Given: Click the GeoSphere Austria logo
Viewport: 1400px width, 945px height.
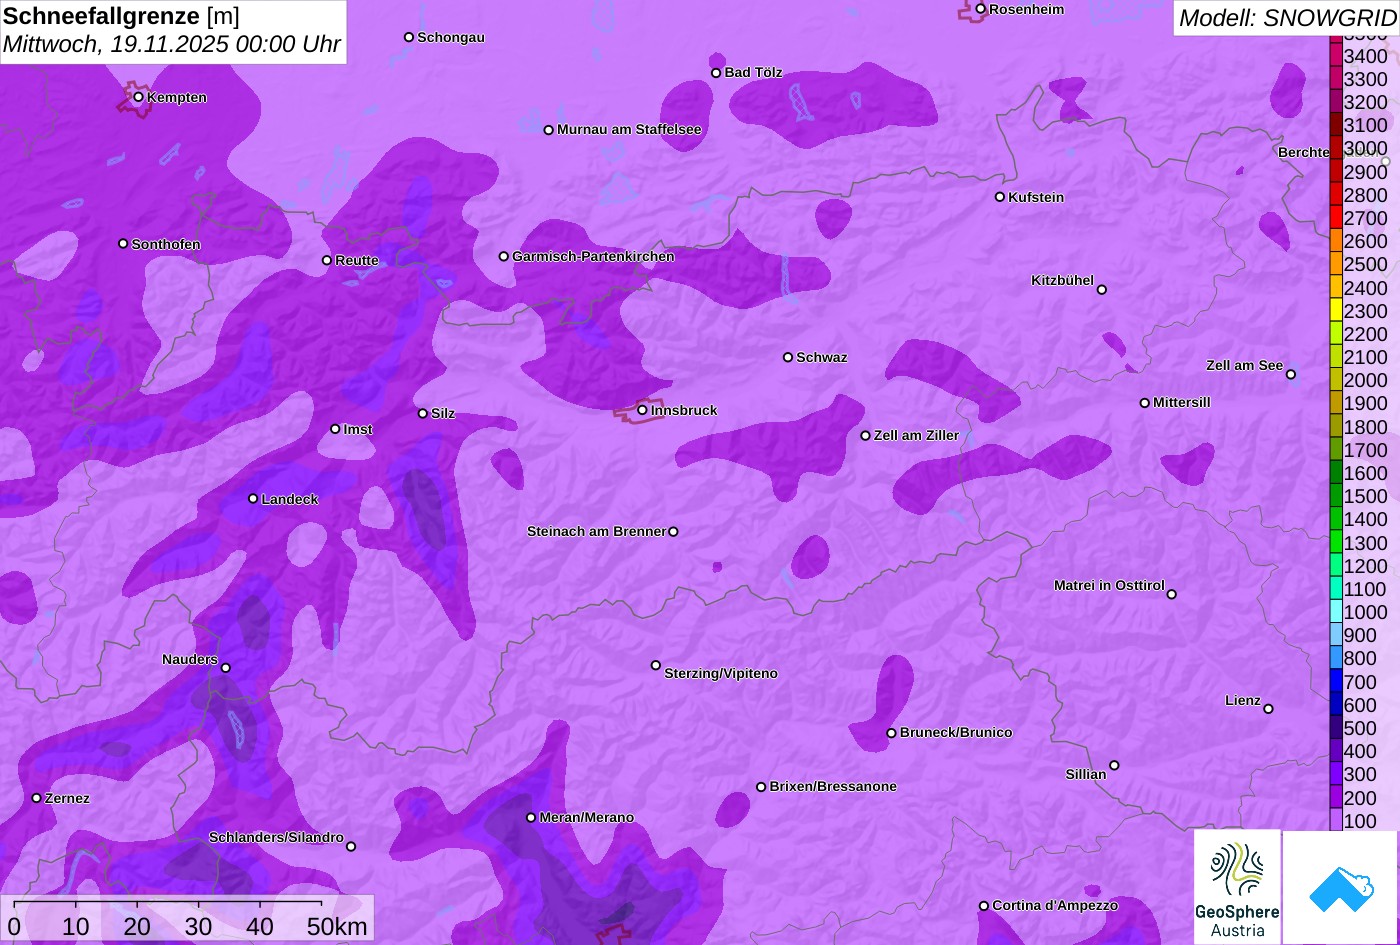Looking at the screenshot, I should pos(1237,887).
